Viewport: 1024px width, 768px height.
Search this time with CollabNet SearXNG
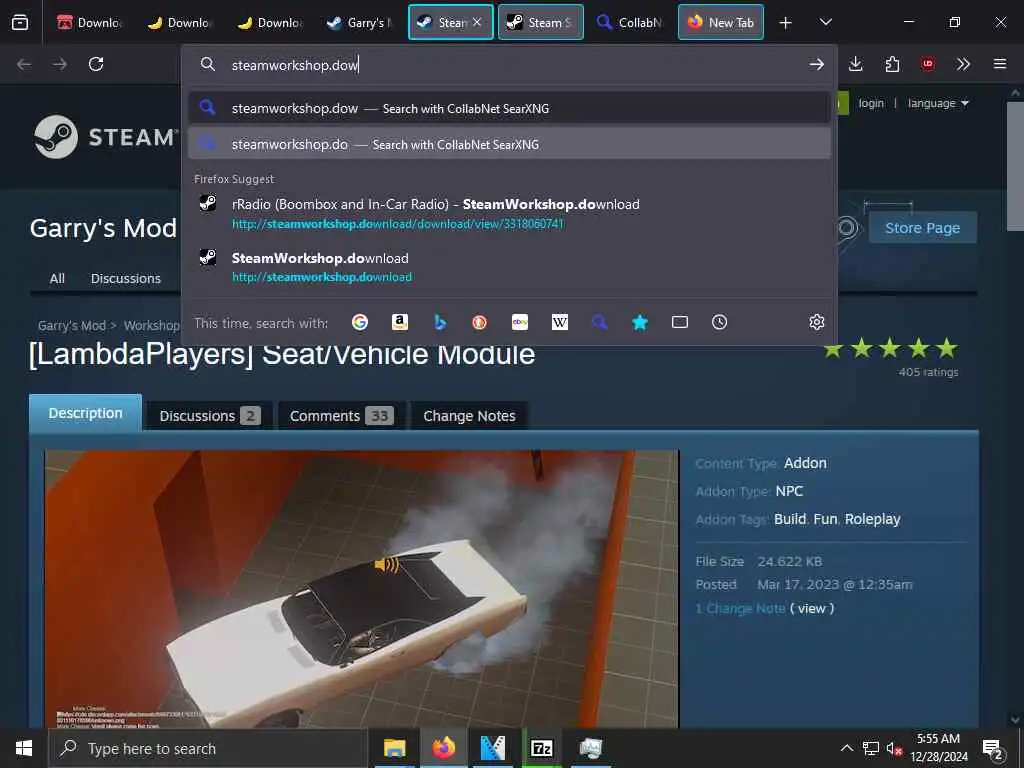(600, 322)
